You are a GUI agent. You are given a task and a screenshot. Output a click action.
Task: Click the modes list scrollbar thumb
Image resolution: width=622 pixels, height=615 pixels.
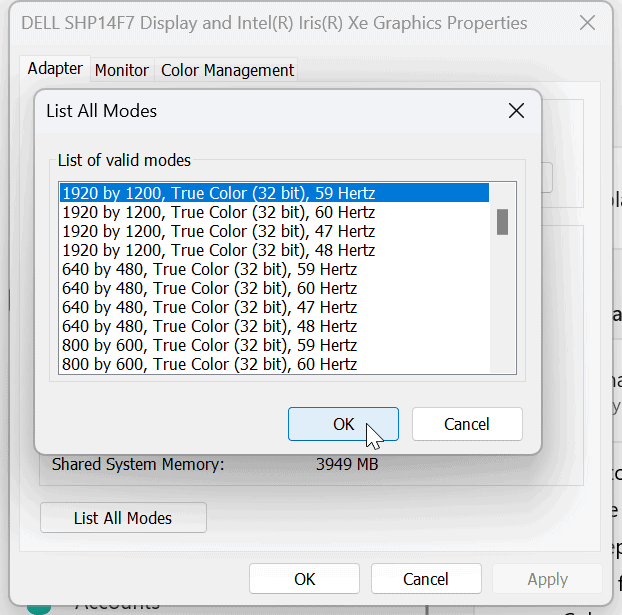pyautogui.click(x=503, y=221)
